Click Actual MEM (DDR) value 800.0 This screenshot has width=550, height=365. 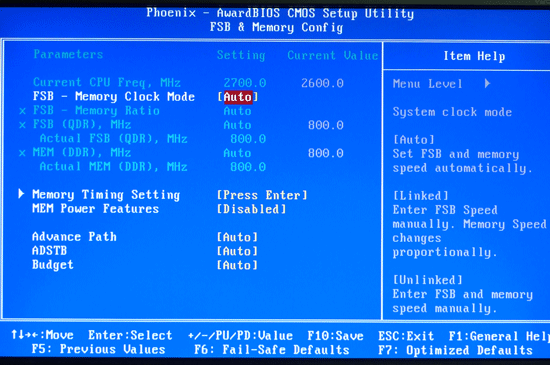click(248, 167)
